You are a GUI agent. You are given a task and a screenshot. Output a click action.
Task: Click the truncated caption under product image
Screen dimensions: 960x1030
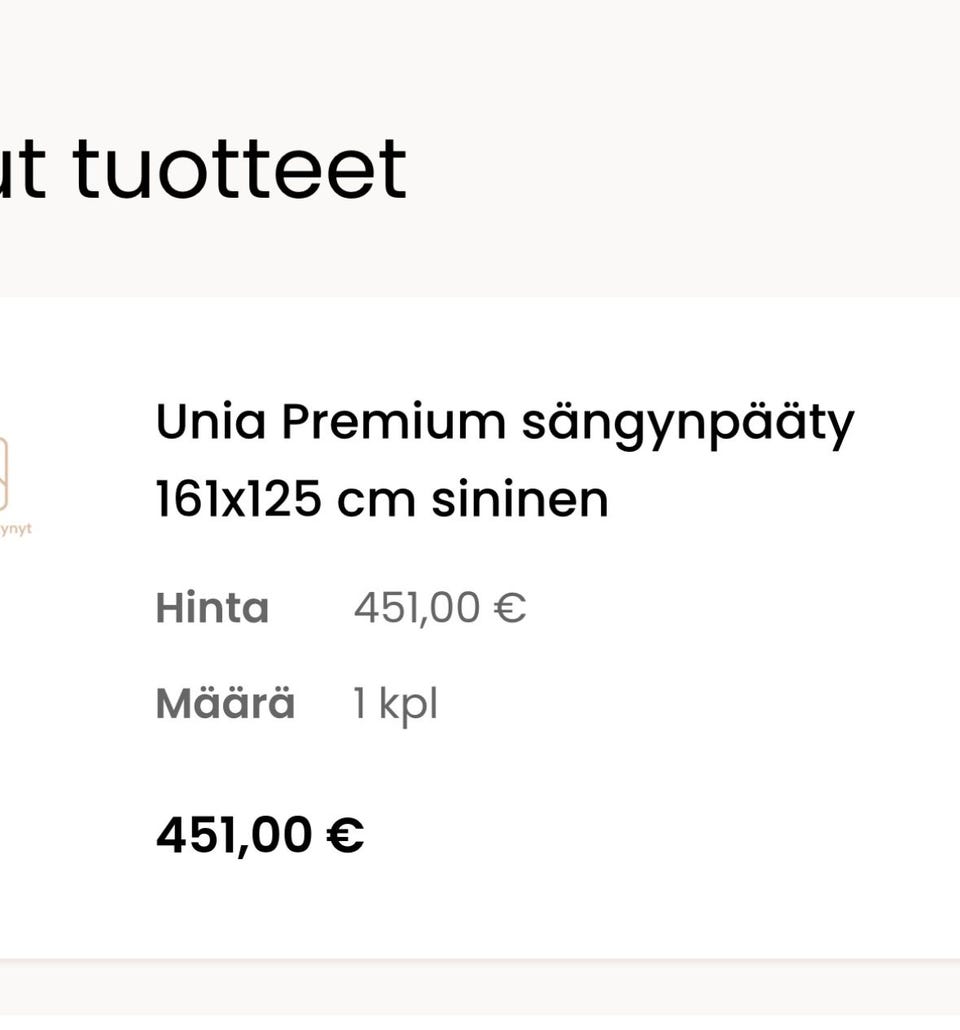point(16,528)
